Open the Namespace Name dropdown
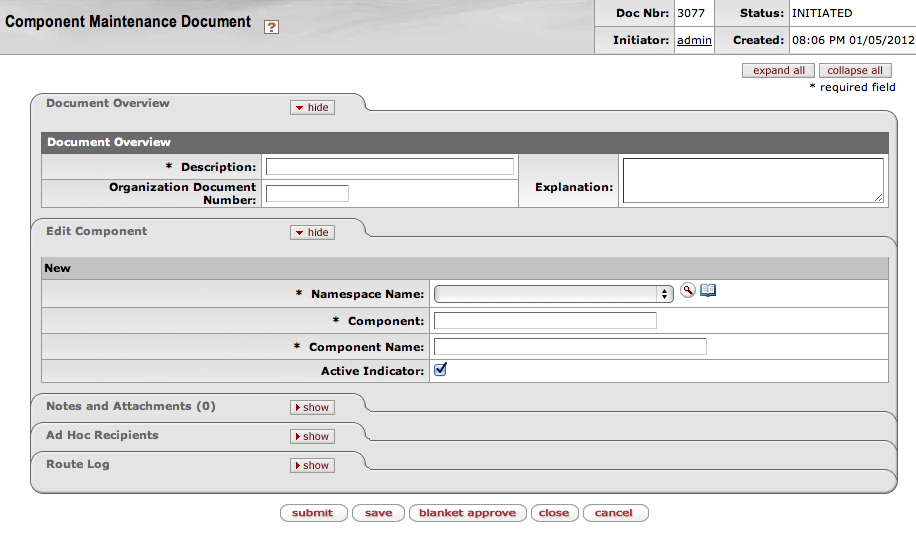This screenshot has height=553, width=916. pyautogui.click(x=553, y=294)
